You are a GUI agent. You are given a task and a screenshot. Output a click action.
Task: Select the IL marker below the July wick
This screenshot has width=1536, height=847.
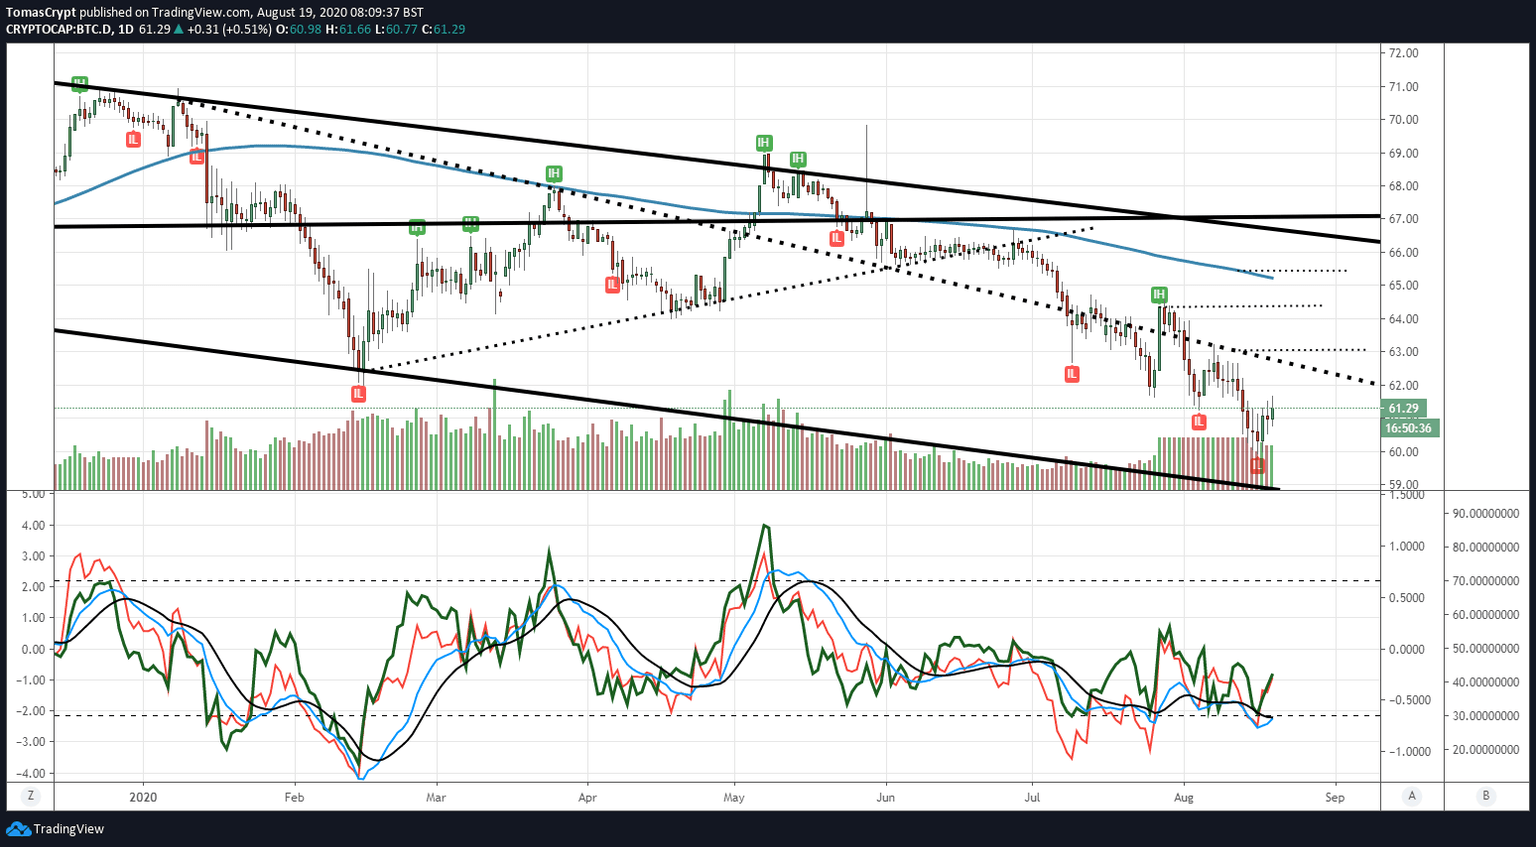click(x=1072, y=374)
